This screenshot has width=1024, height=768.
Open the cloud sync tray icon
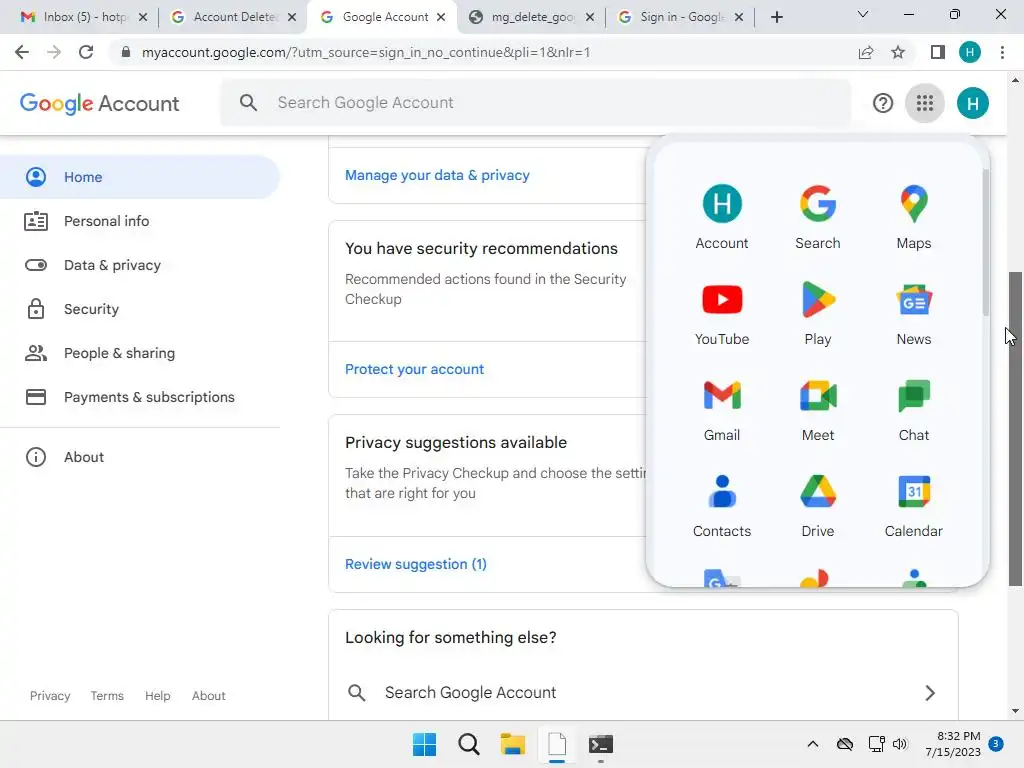pos(844,744)
